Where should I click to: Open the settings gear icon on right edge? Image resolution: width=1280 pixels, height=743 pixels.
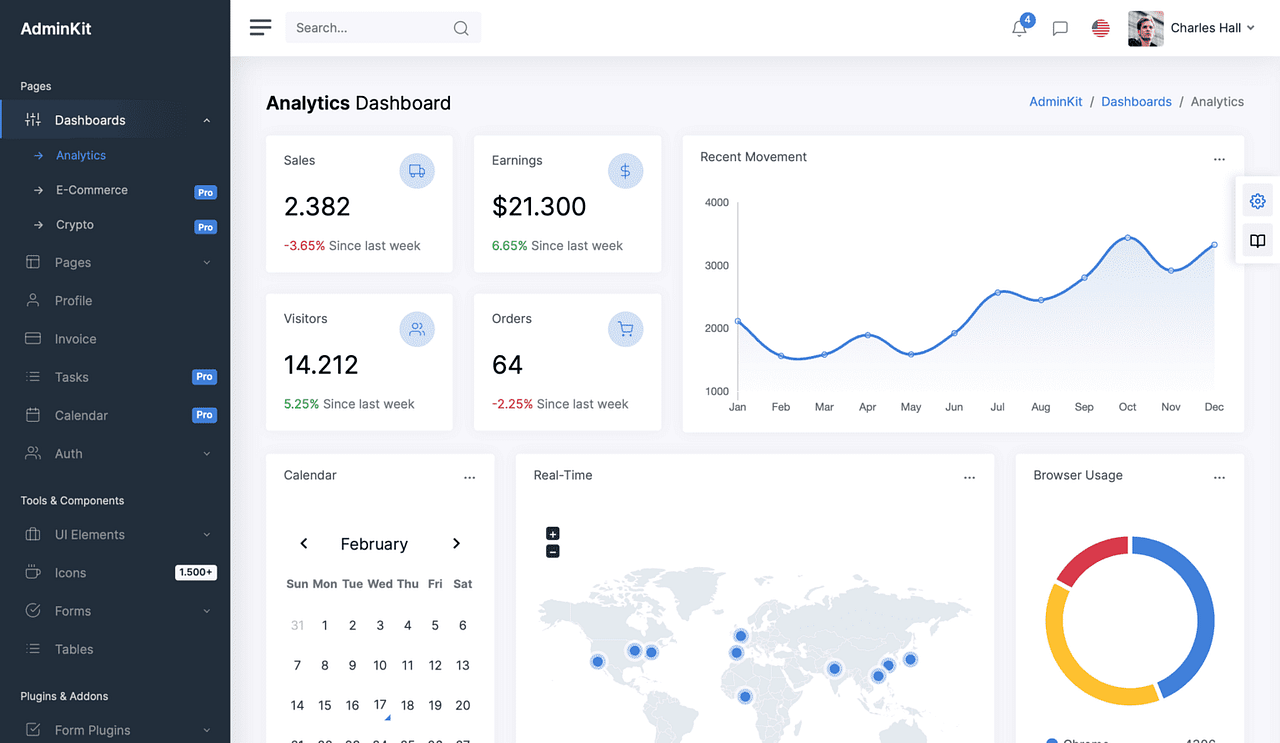click(1257, 200)
